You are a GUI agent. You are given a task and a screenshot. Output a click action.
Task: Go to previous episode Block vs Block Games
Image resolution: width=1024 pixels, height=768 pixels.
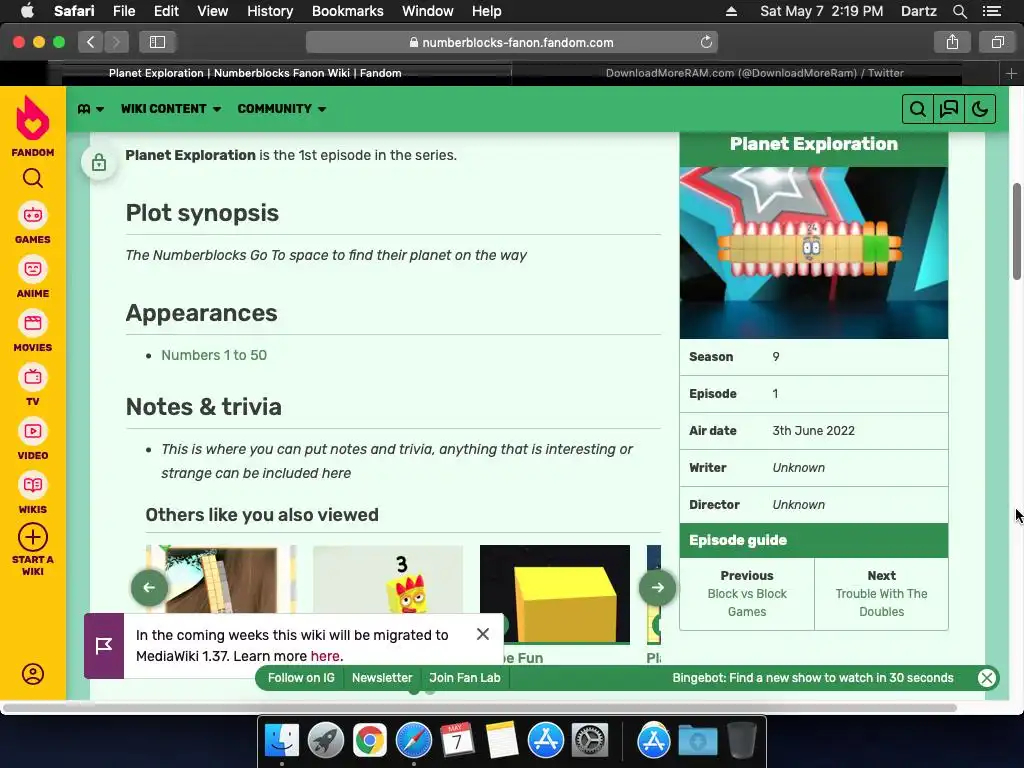[747, 603]
